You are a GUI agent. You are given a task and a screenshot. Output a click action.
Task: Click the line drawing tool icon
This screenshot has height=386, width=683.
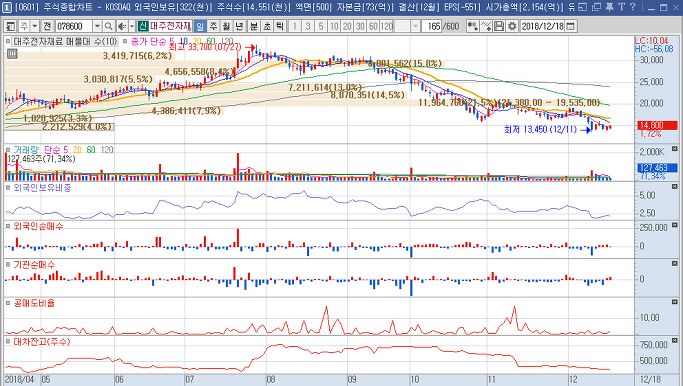point(486,27)
